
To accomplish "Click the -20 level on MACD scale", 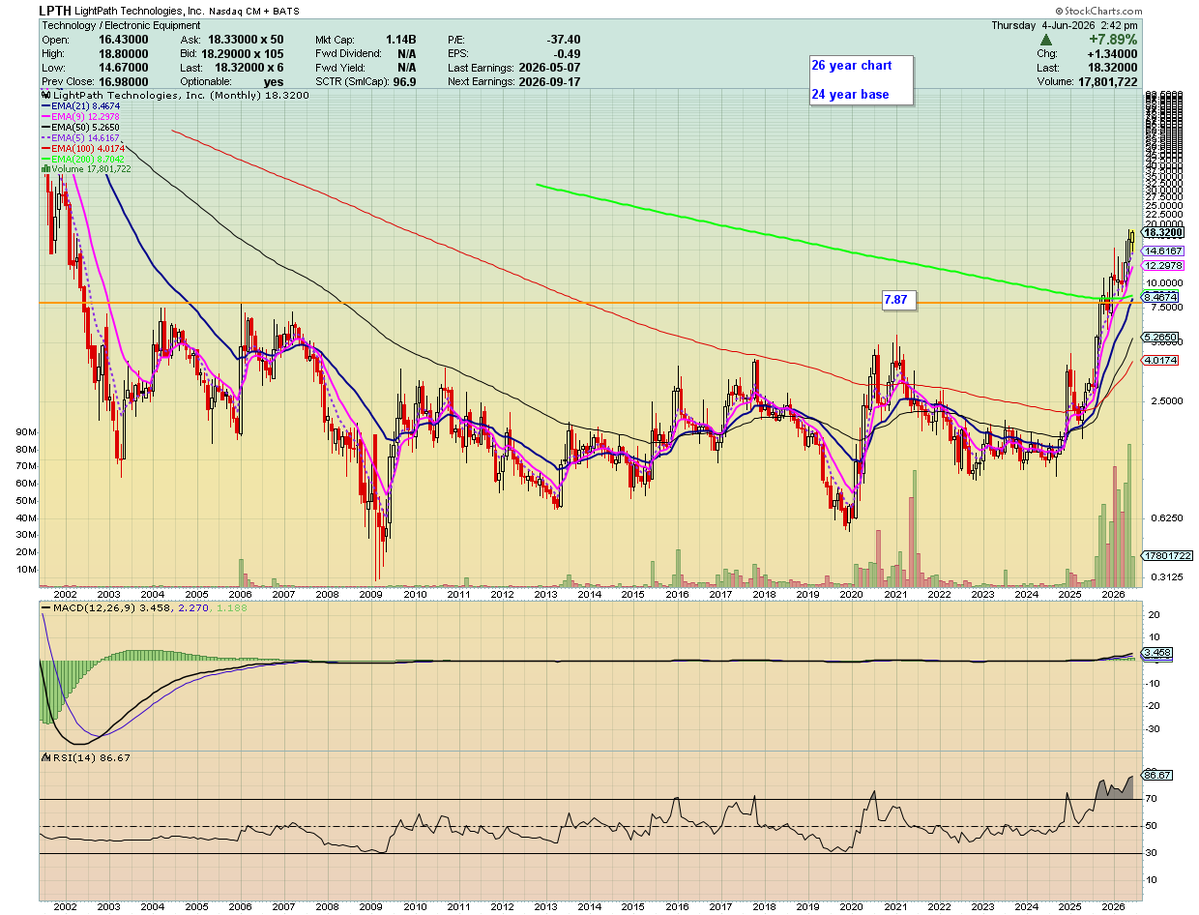I will click(x=1153, y=706).
